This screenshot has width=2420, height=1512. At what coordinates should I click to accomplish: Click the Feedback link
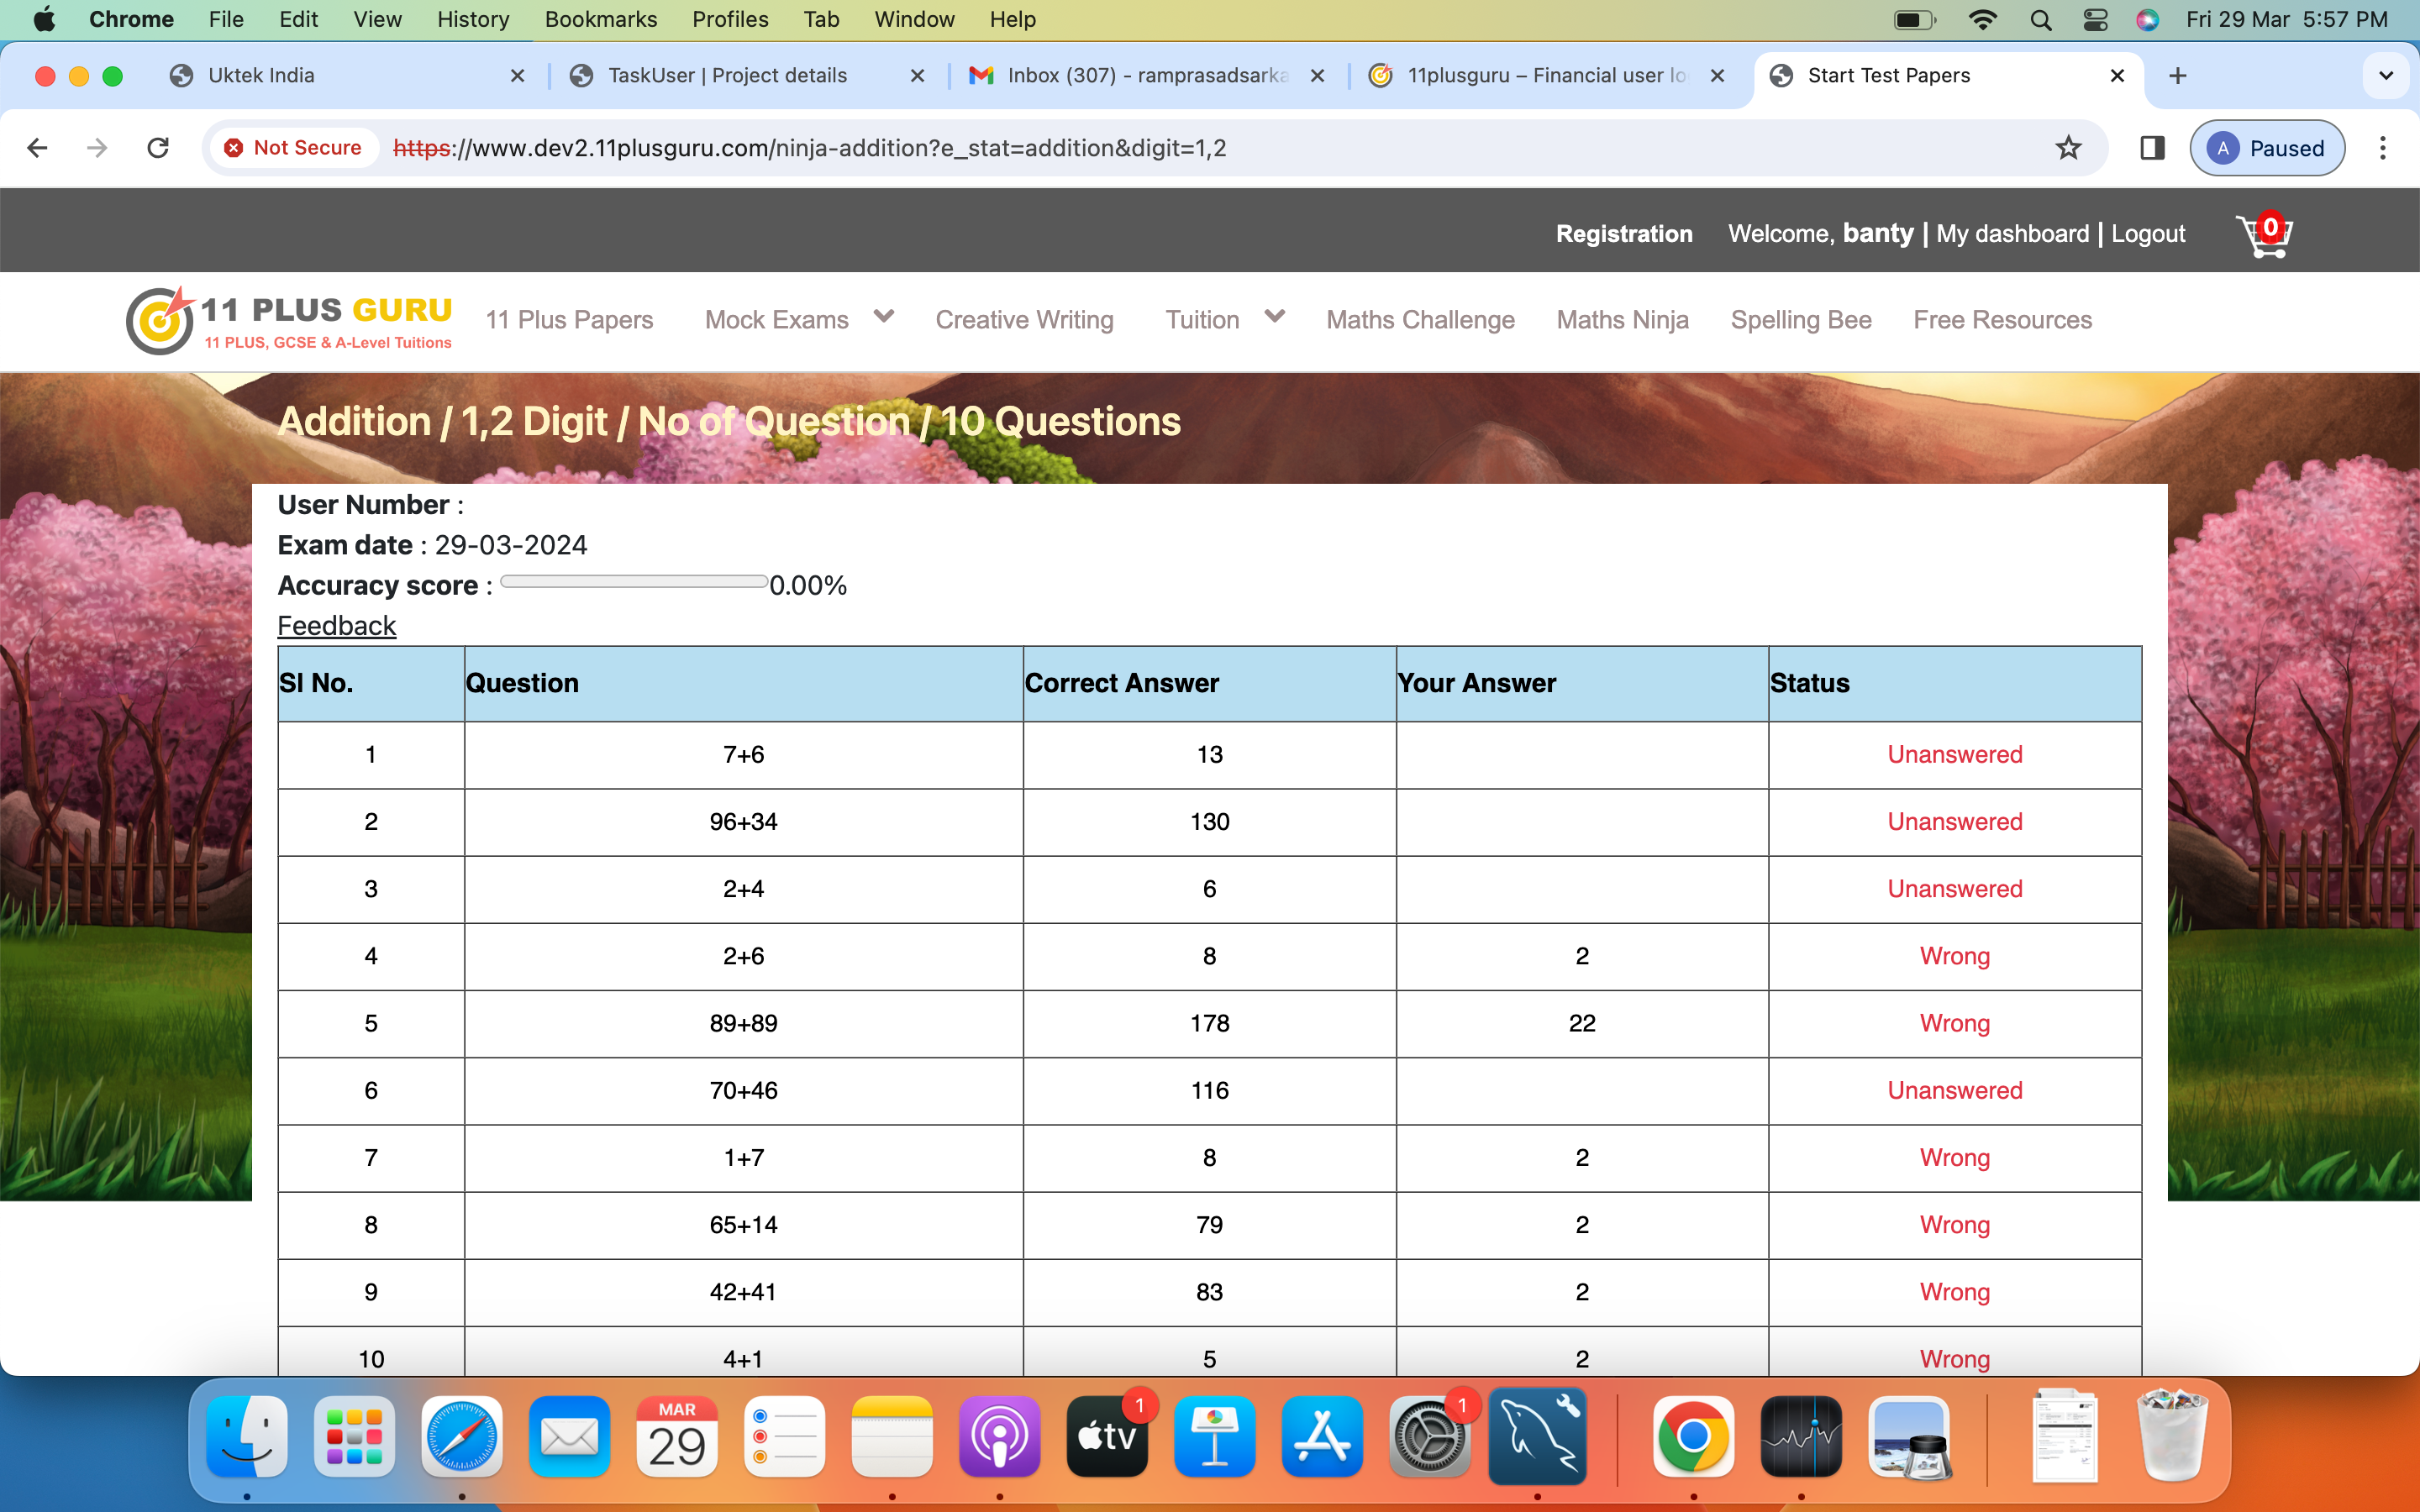point(336,626)
